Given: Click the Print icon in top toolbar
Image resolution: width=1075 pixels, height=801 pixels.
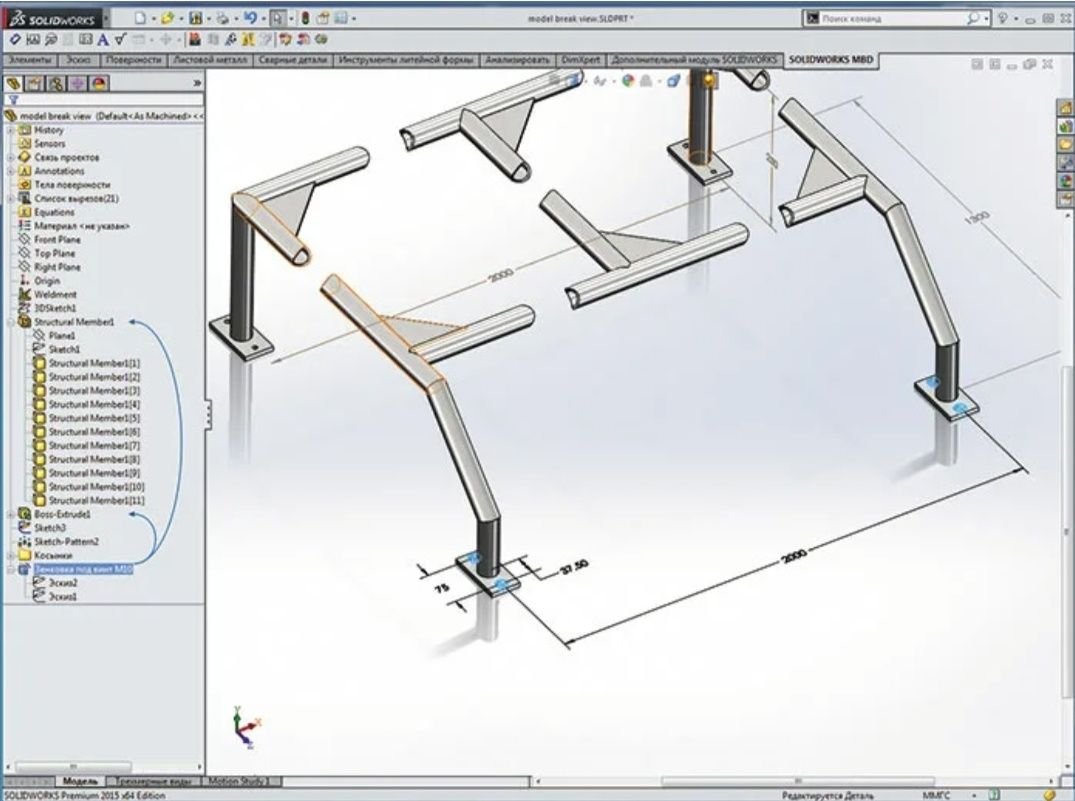Looking at the screenshot, I should point(223,19).
